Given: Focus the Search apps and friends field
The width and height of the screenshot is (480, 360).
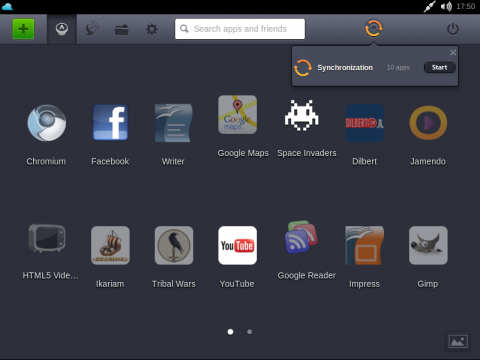Looking at the screenshot, I should [x=240, y=29].
